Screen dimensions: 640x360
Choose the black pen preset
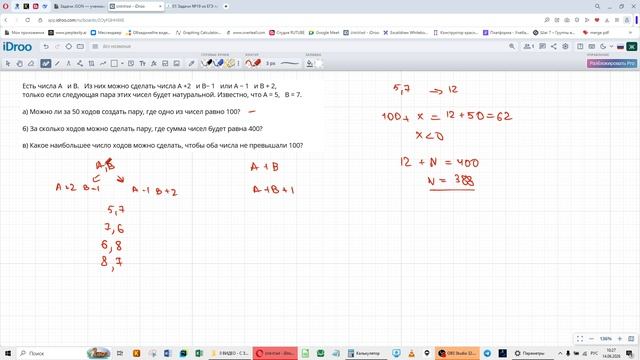(207, 63)
